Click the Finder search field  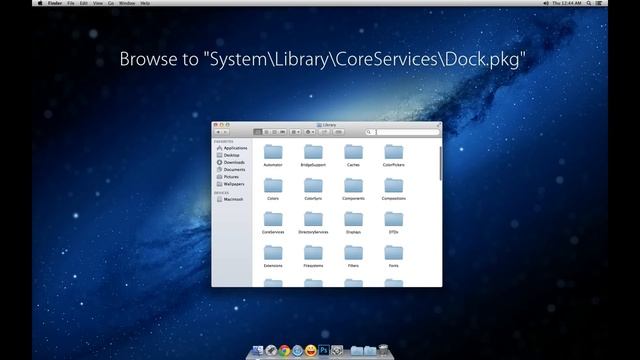[402, 132]
